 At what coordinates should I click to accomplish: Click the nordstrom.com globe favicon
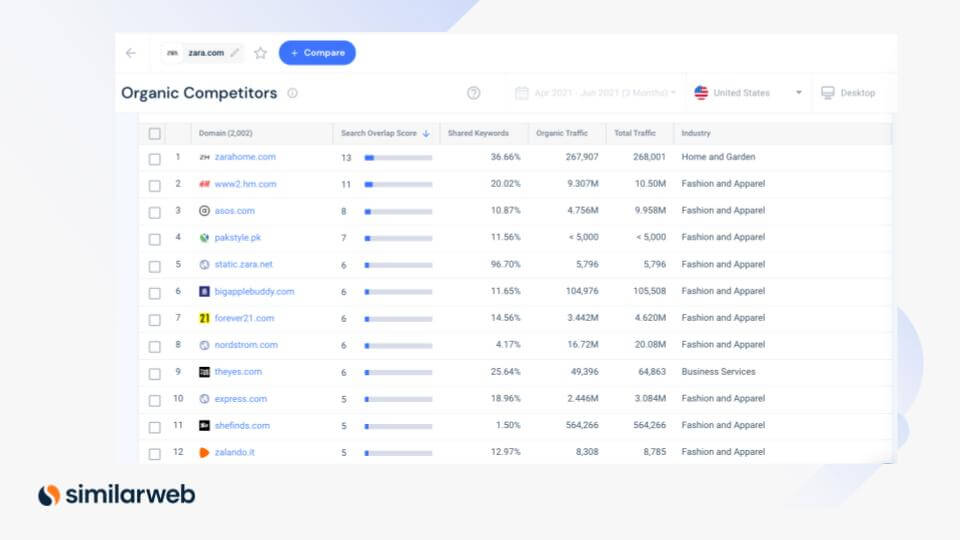click(x=204, y=345)
